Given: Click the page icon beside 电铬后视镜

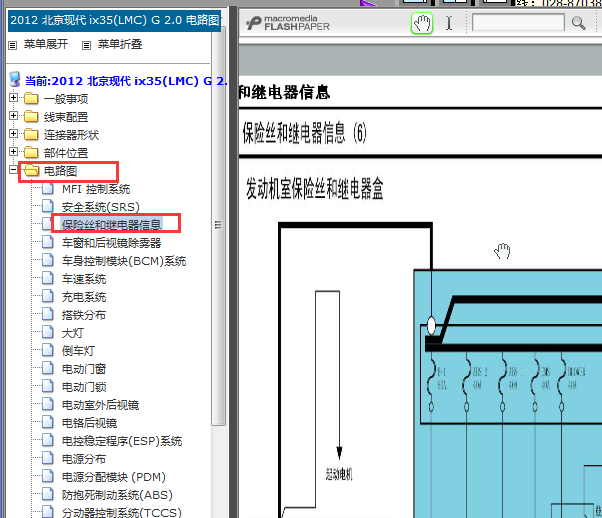Looking at the screenshot, I should (48, 422).
